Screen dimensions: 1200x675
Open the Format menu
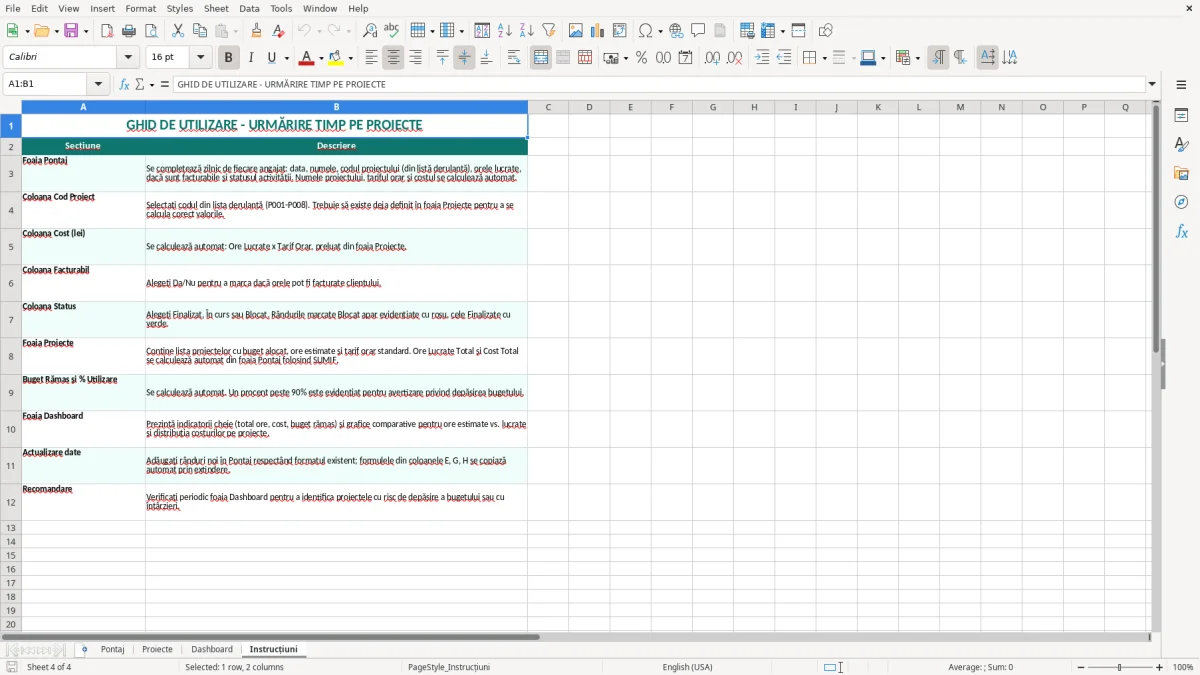[140, 8]
